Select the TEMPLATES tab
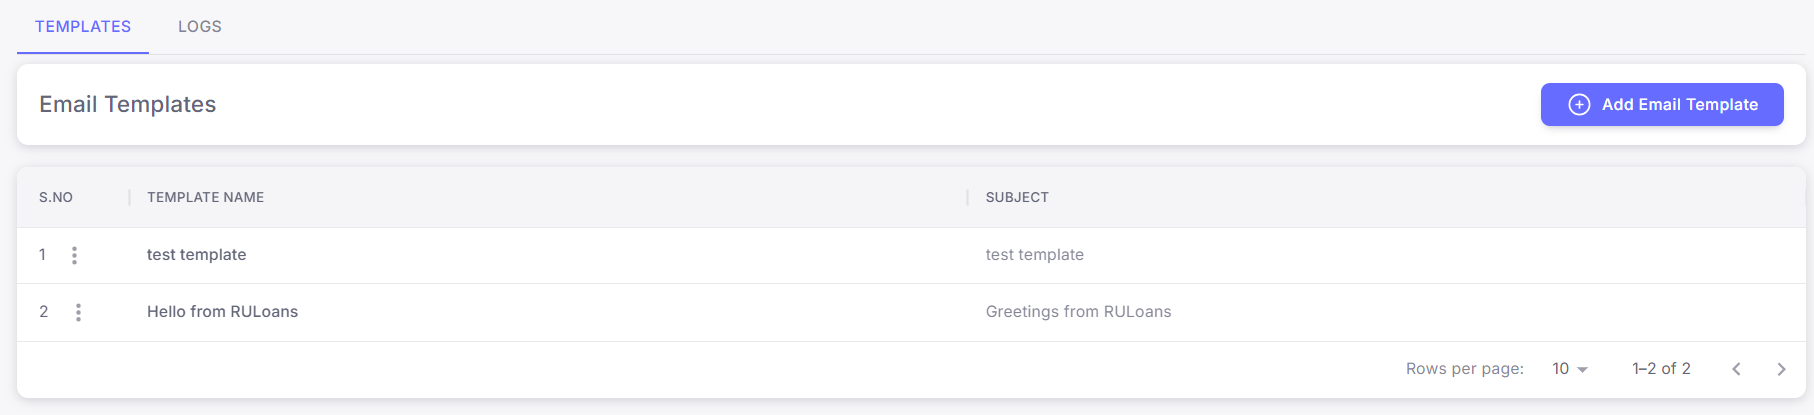This screenshot has height=415, width=1814. (83, 27)
